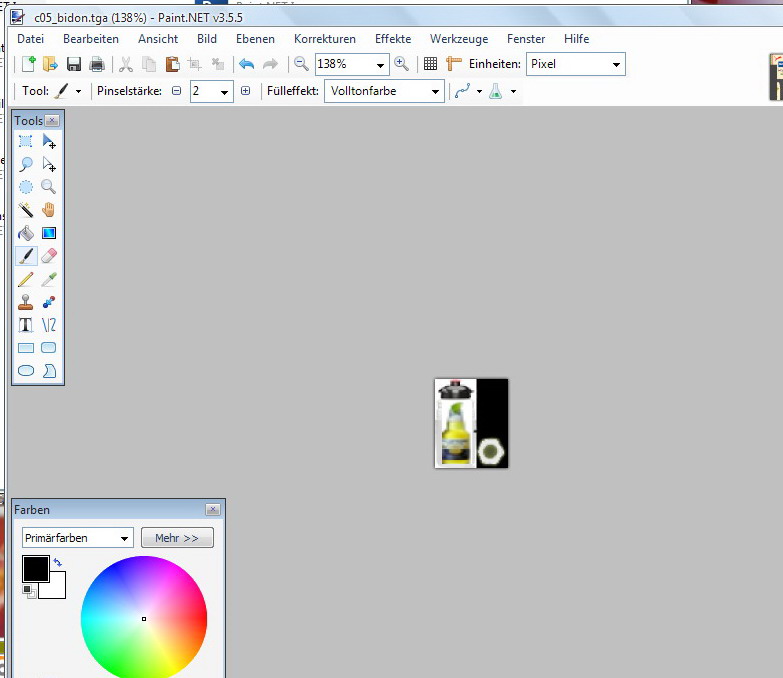This screenshot has width=783, height=678.
Task: Open the Fülleffekt Volltonfarbe dropdown
Action: pos(435,91)
